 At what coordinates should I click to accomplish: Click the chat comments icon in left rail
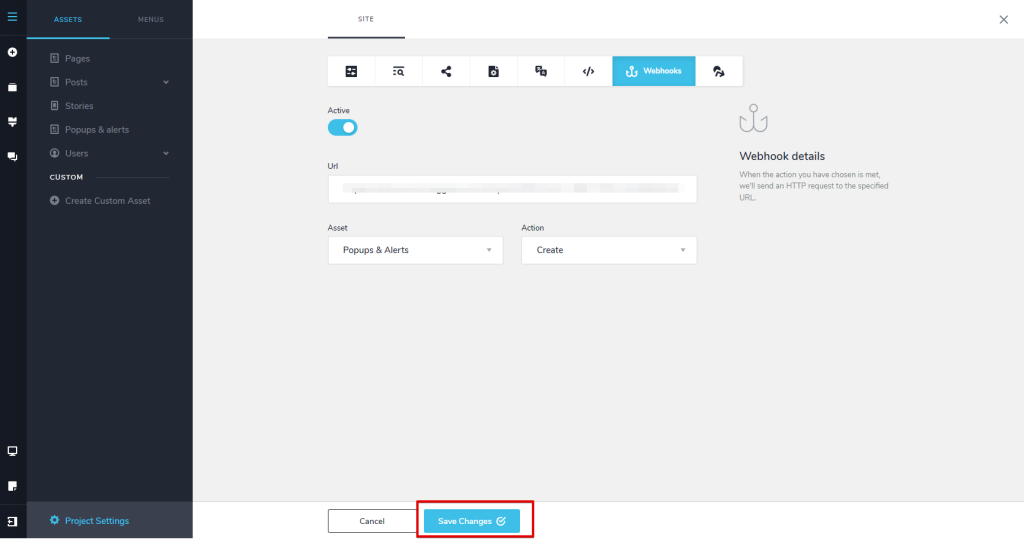click(12, 156)
